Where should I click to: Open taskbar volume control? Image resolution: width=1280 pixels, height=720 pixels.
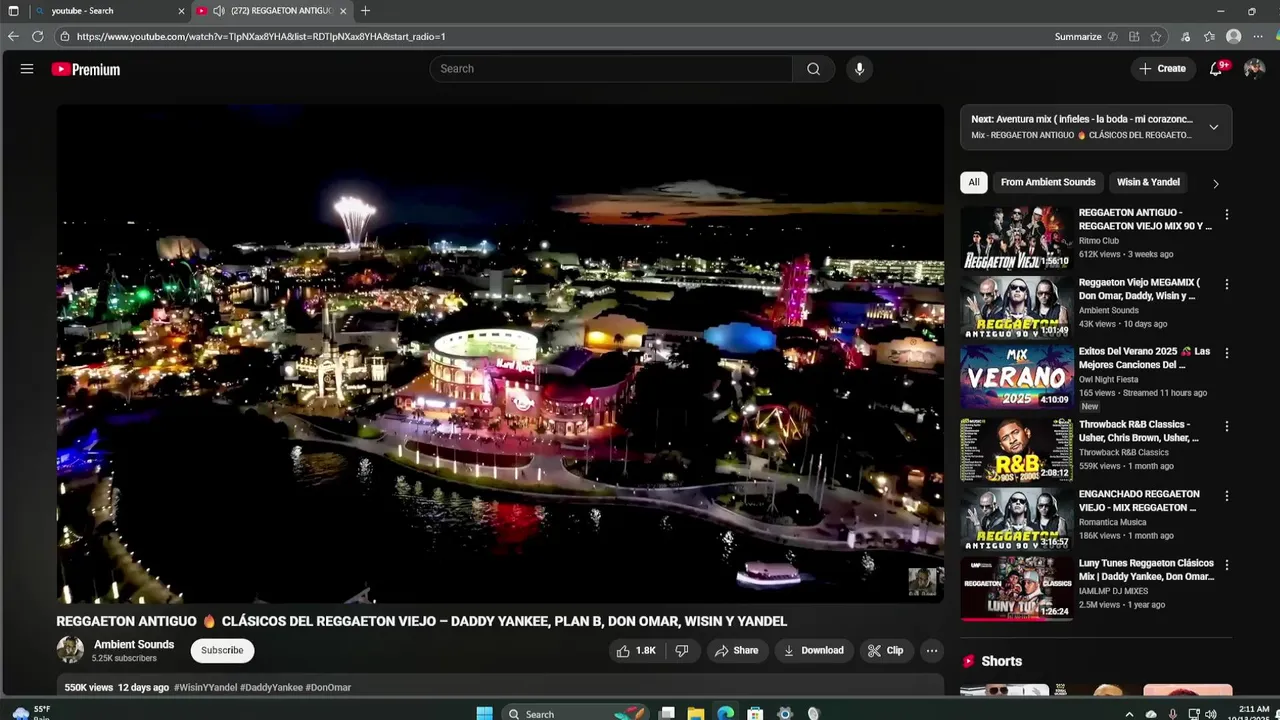1211,714
